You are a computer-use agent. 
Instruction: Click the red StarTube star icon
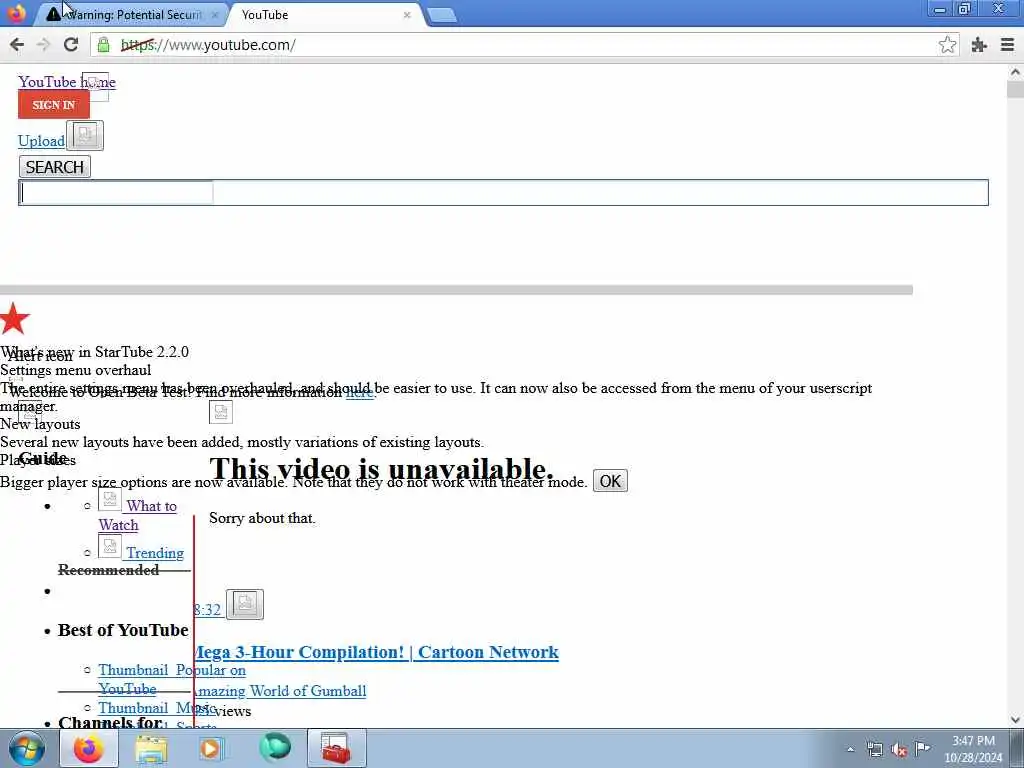tap(14, 319)
